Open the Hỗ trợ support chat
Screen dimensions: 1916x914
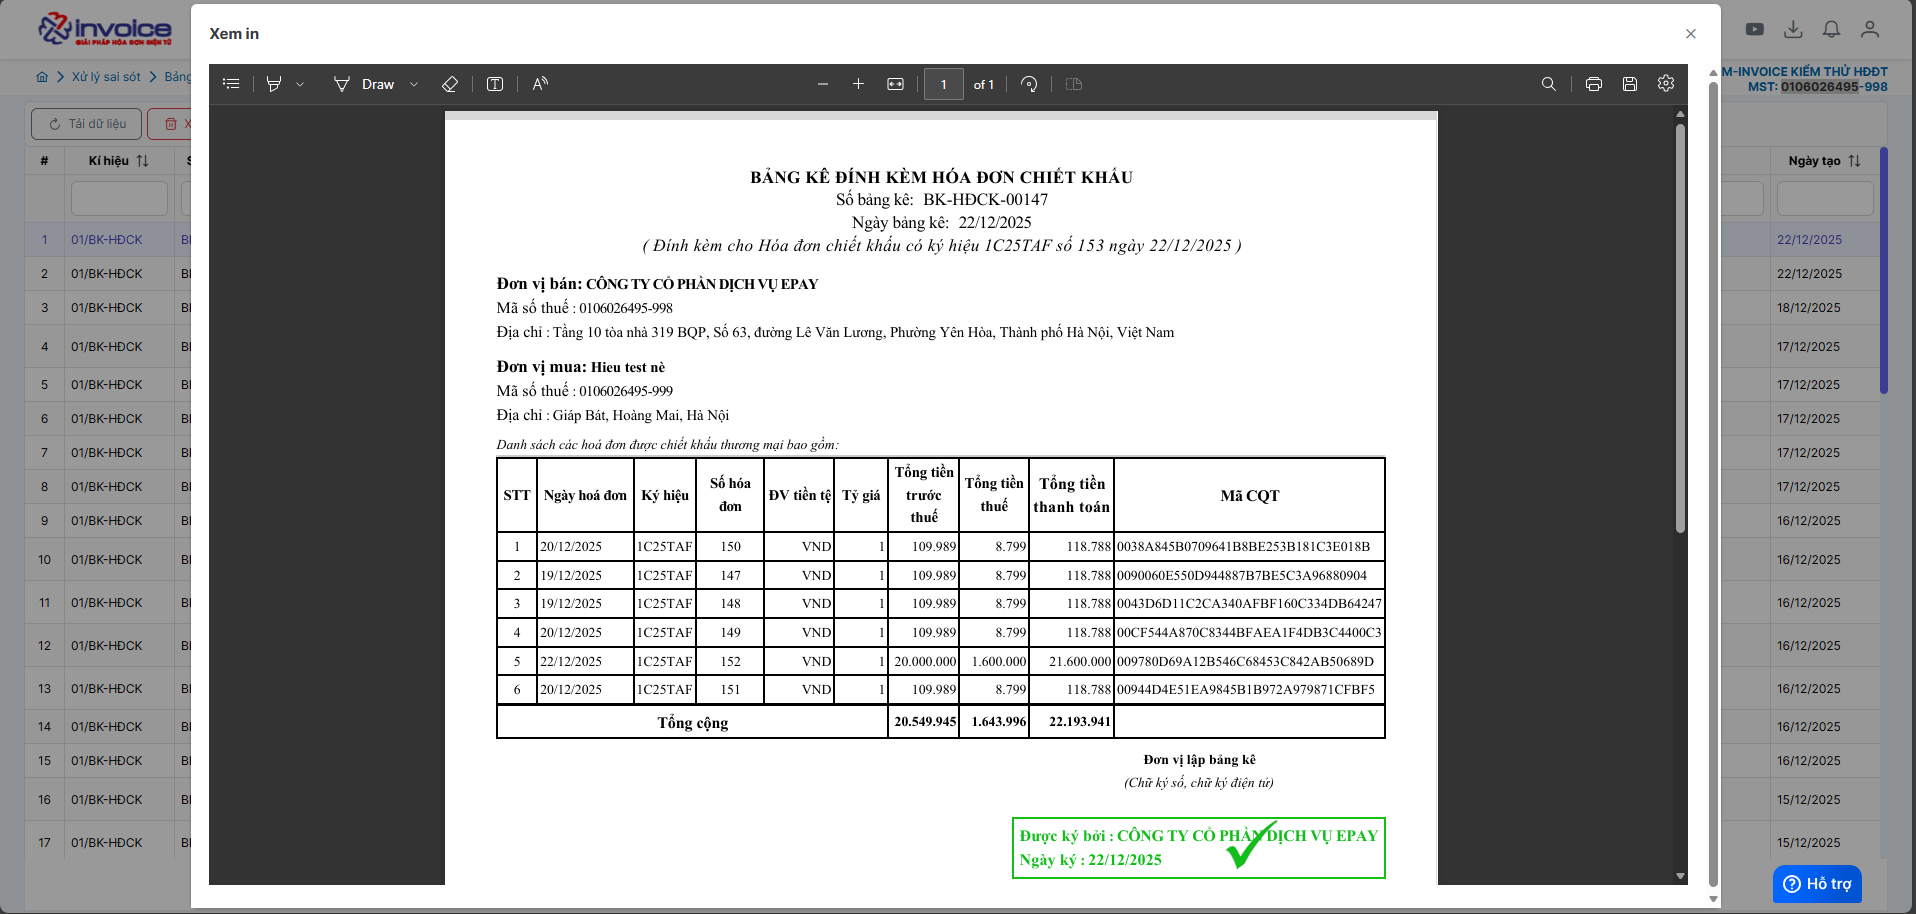tap(1817, 884)
